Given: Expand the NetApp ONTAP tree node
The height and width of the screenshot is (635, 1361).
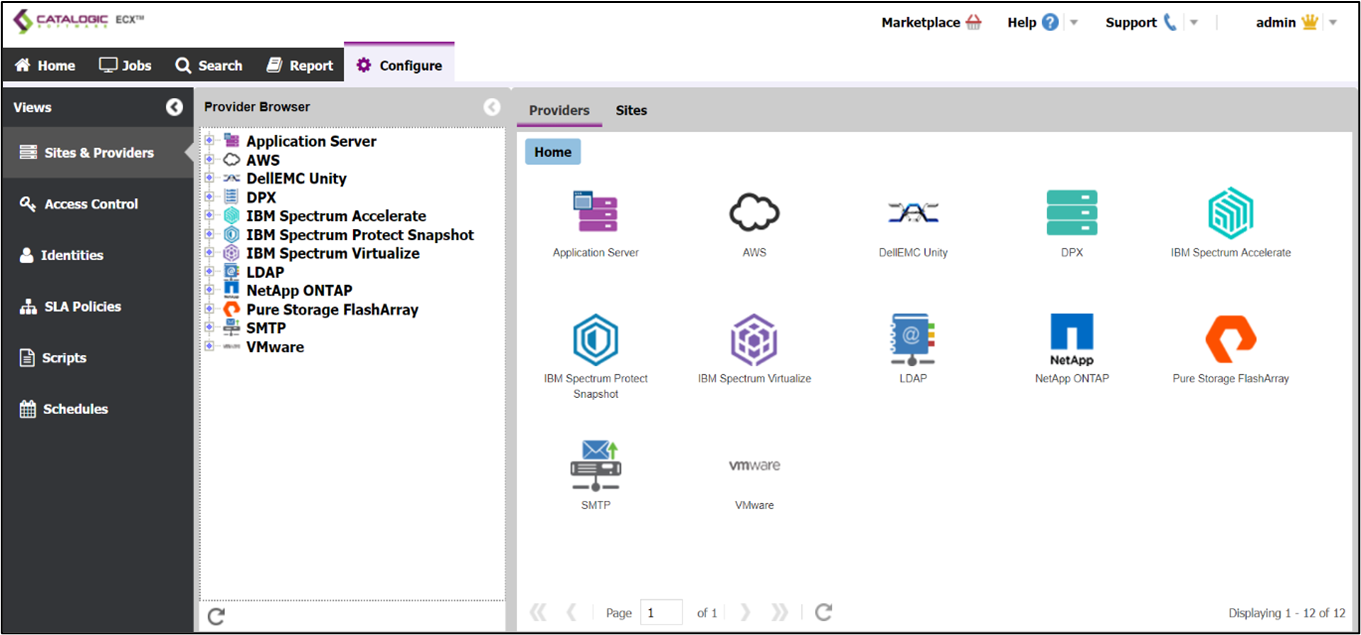Looking at the screenshot, I should click(x=210, y=290).
